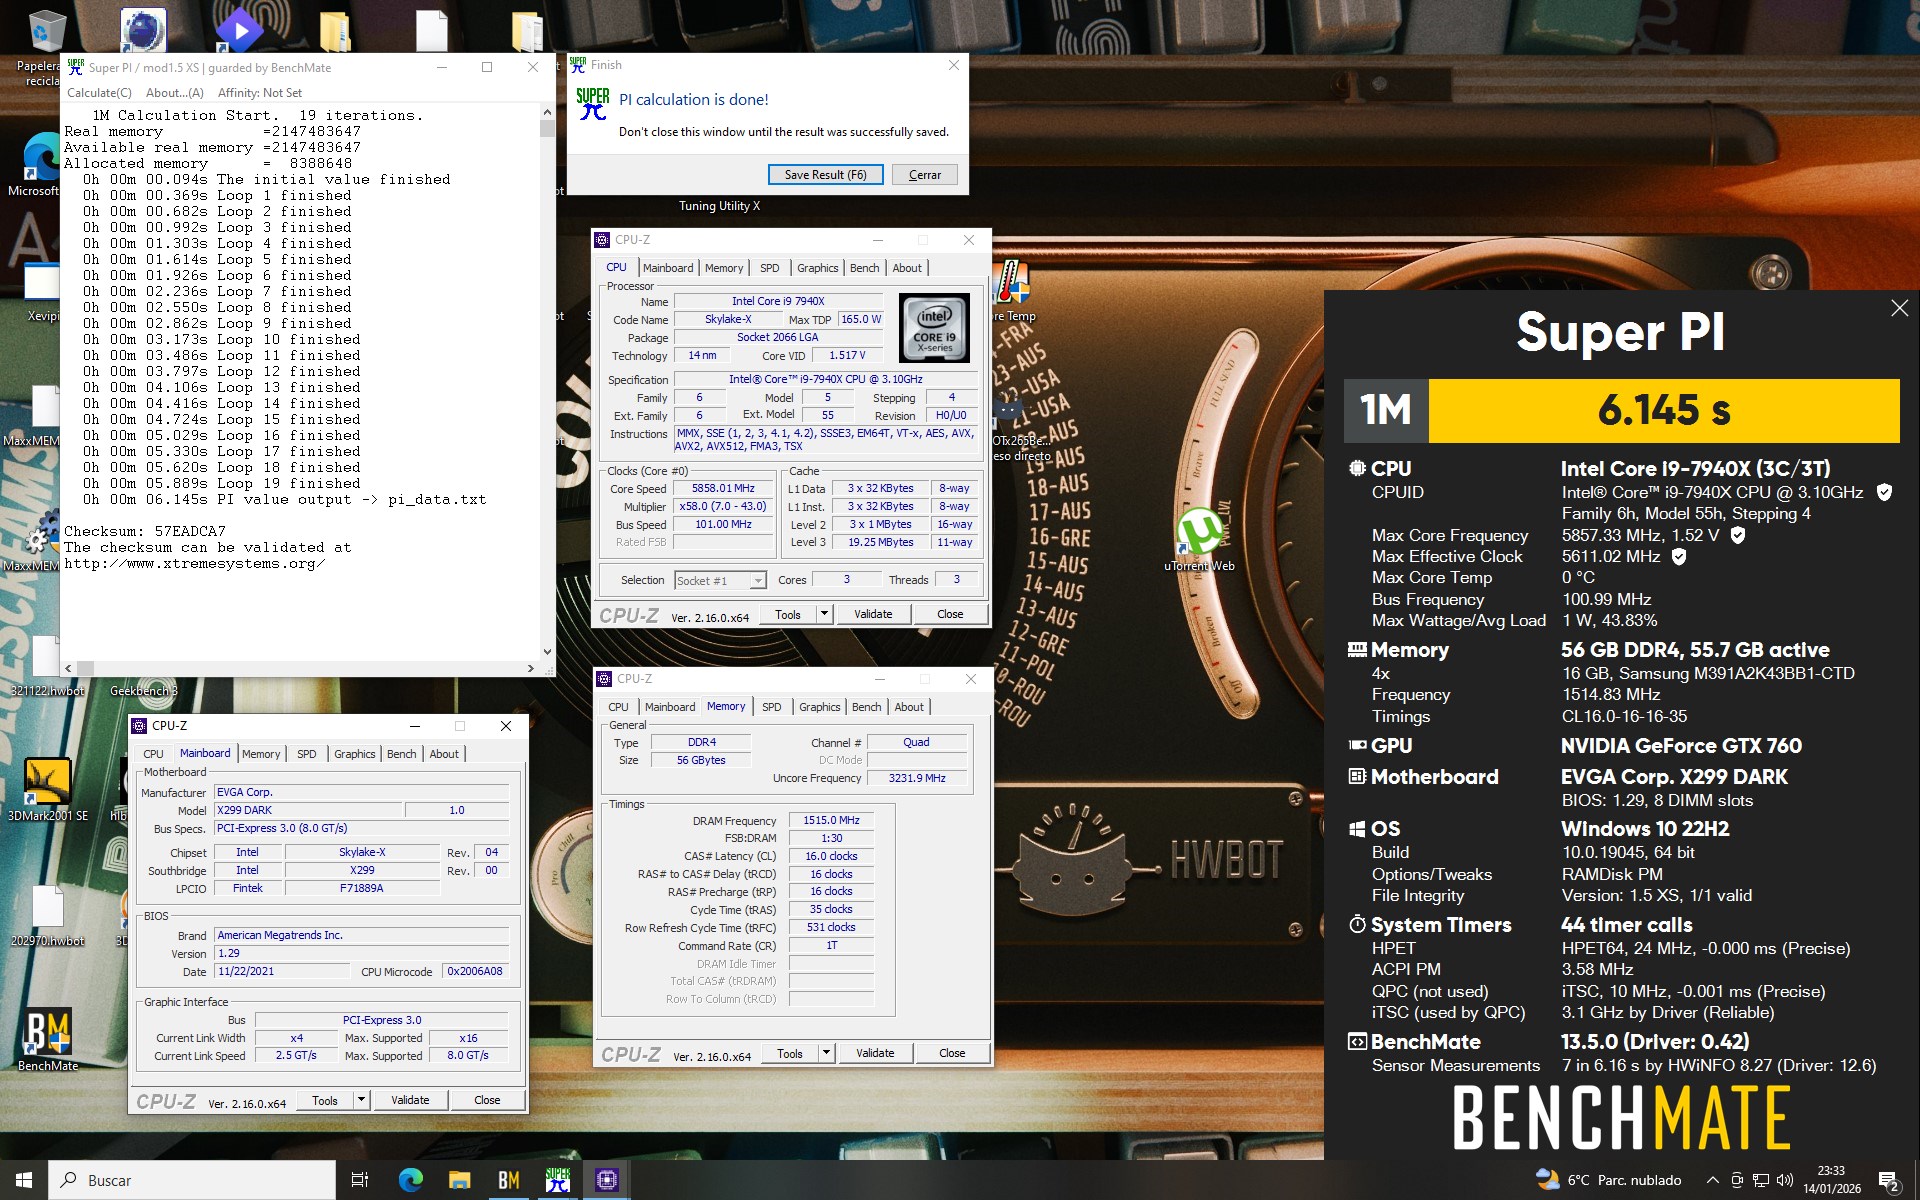1920x1200 pixels.
Task: Expand Tools arrow in Memory CPU-Z window
Action: click(826, 1053)
